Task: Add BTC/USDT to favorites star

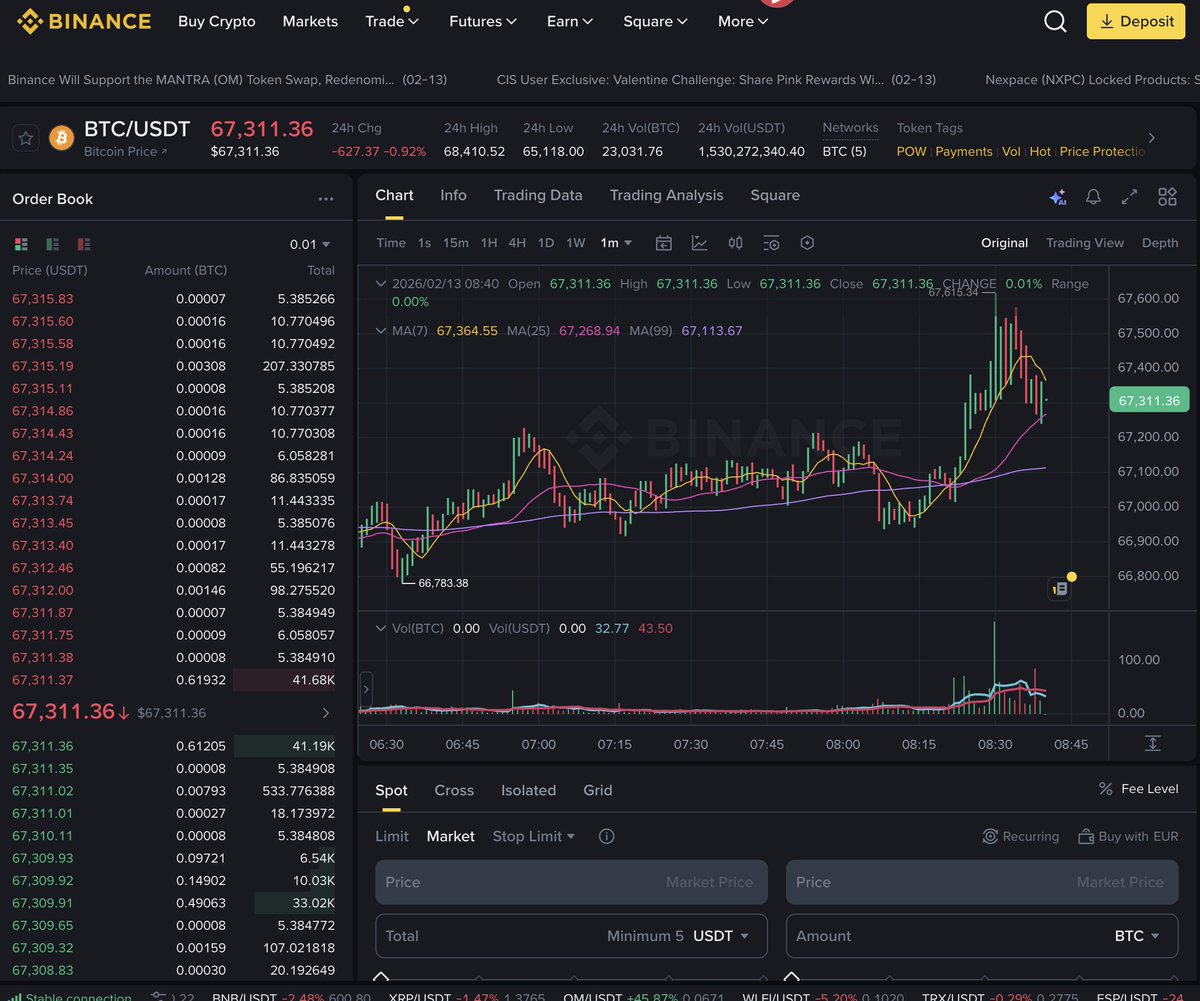Action: (26, 138)
